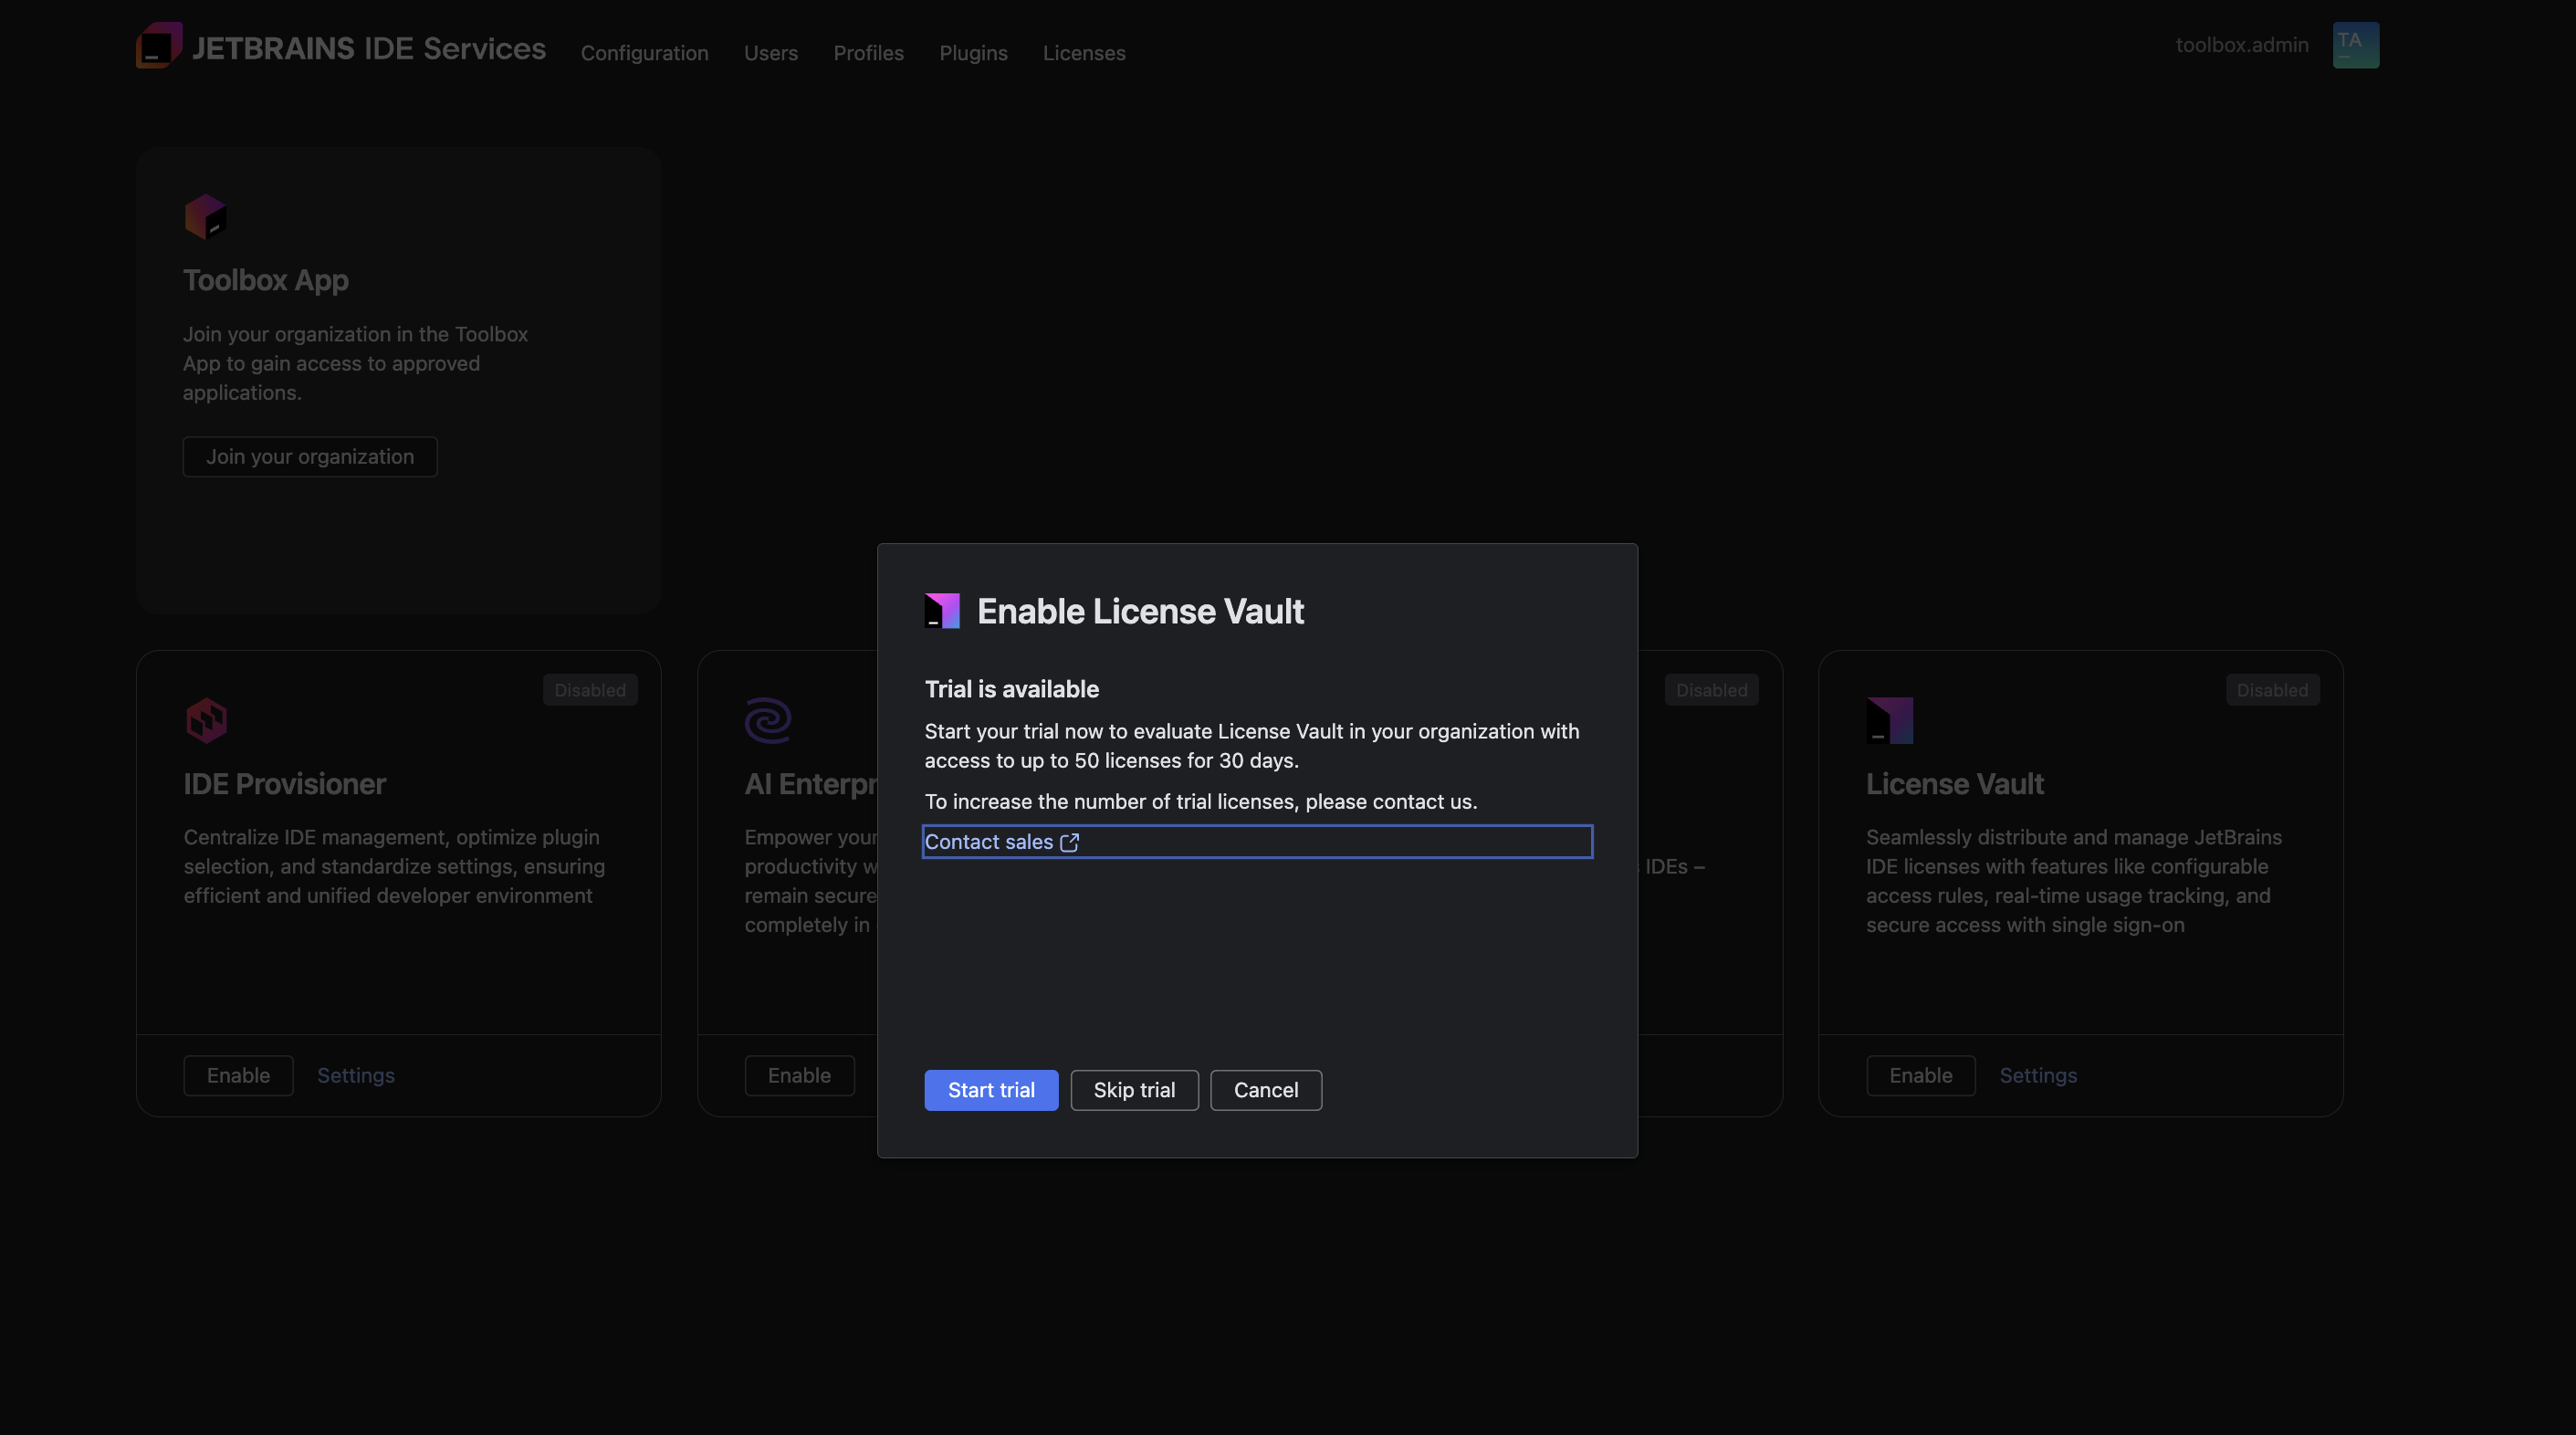Click the external link icon beside Contact sales
2576x1435 pixels.
1069,842
